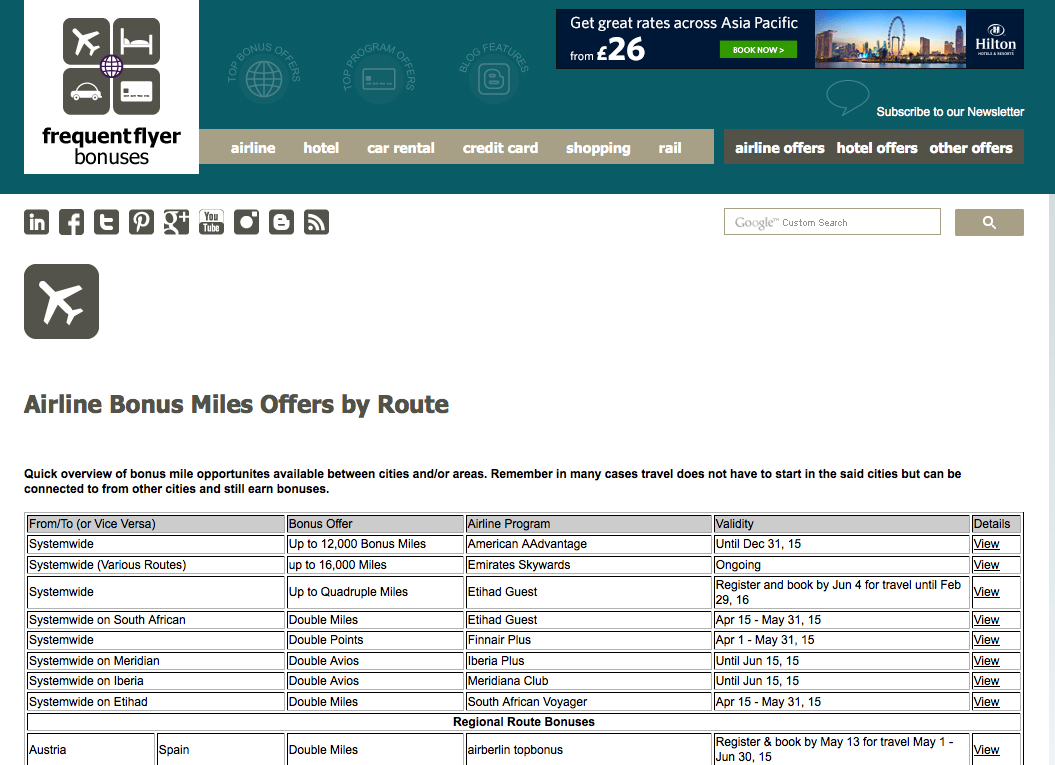This screenshot has height=765, width=1055.
Task: Focus the Google Custom Search field
Action: 832,222
